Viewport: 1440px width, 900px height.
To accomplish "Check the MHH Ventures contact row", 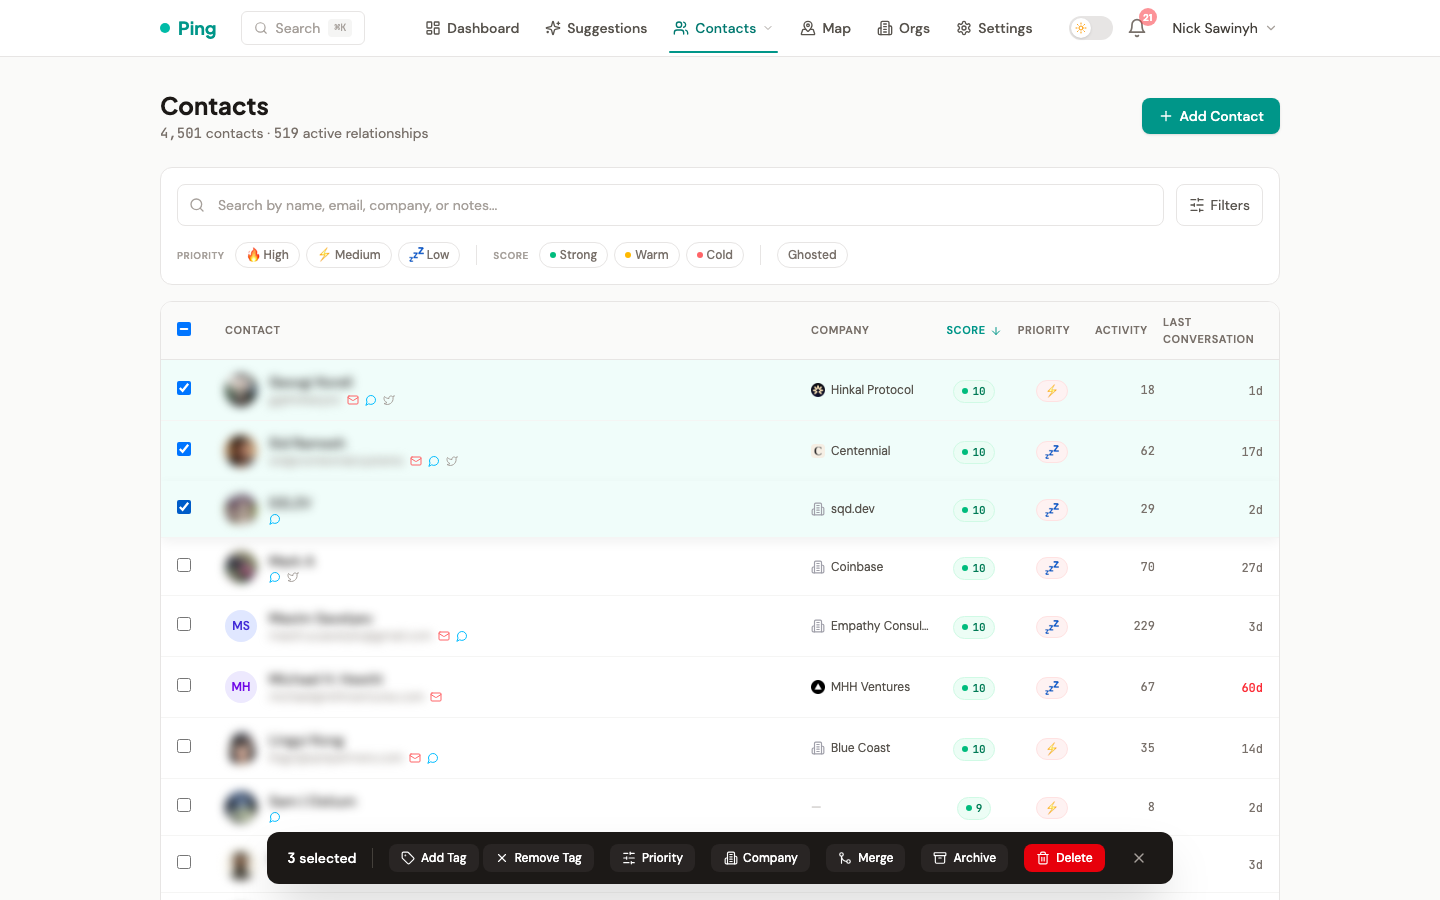I will pyautogui.click(x=184, y=685).
